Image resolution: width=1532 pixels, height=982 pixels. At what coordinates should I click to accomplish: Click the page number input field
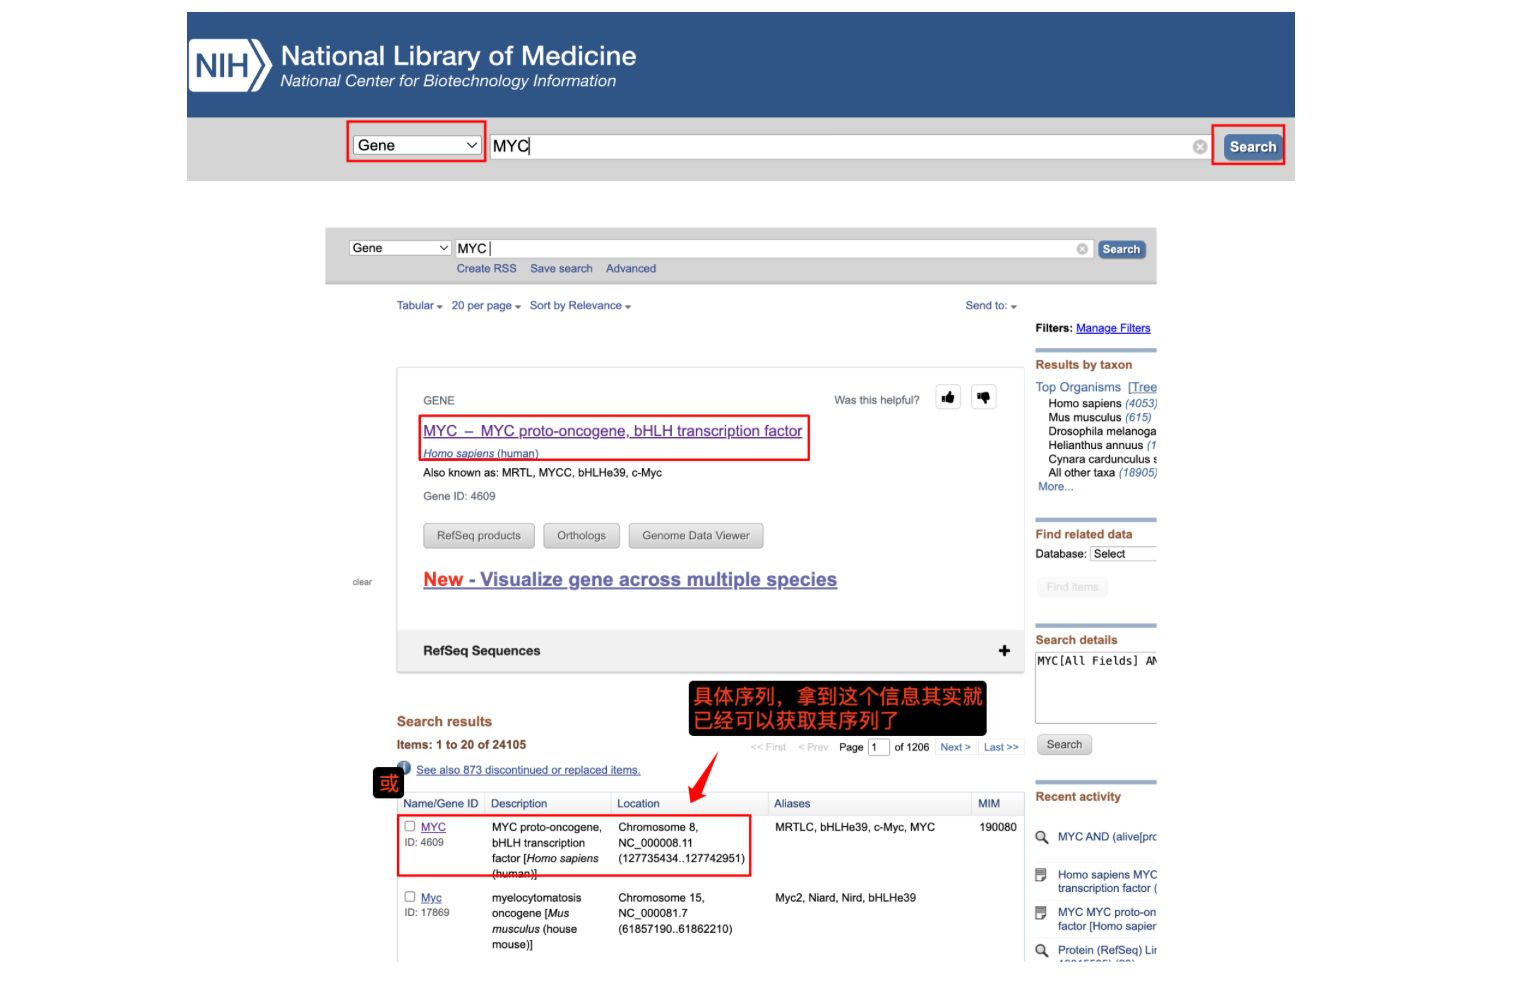878,747
